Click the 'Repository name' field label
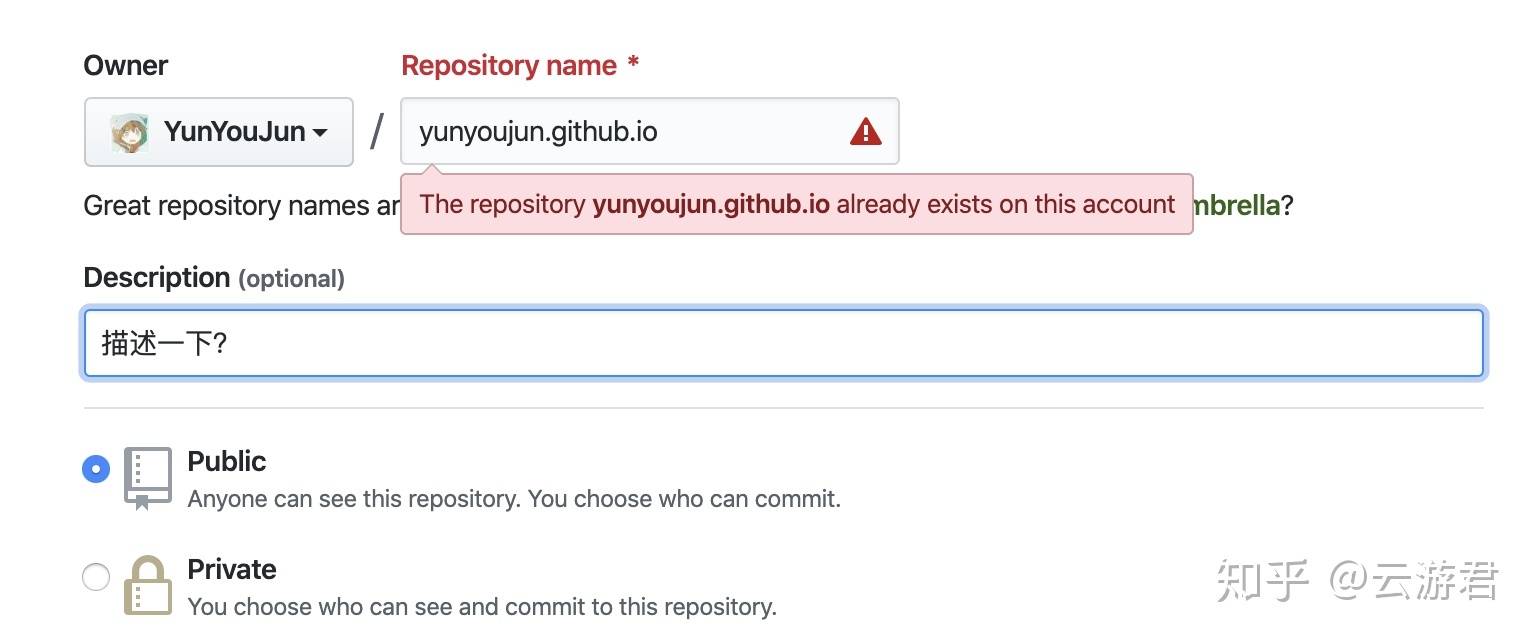The width and height of the screenshot is (1540, 644). 509,66
